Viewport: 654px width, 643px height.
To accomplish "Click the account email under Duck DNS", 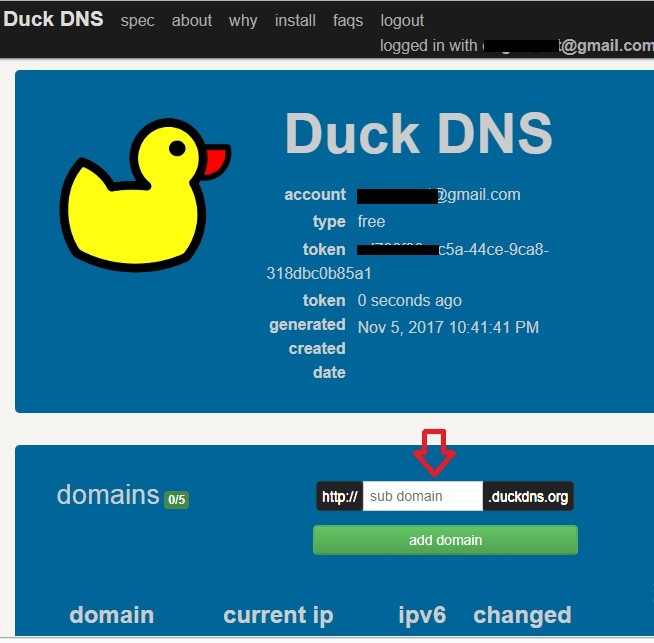I will click(439, 195).
